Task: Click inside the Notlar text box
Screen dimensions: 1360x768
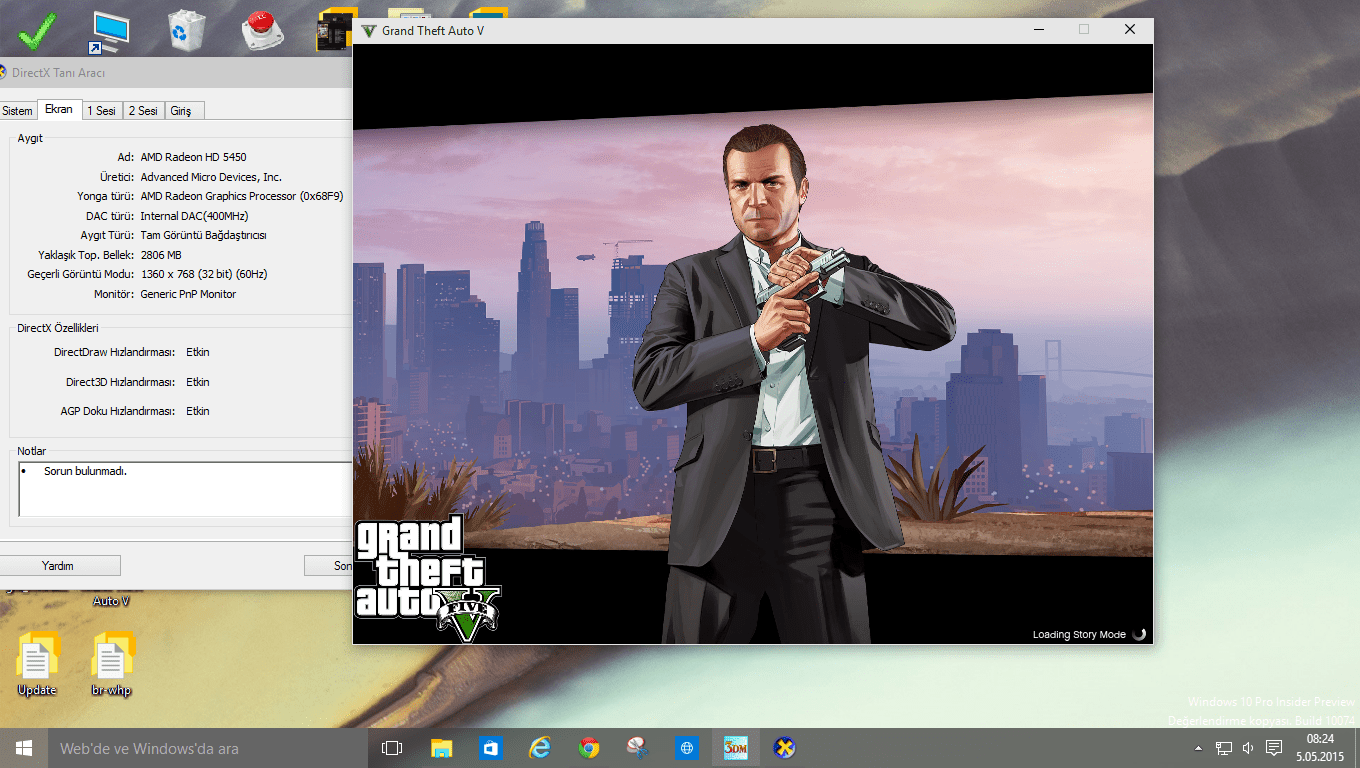Action: 186,489
